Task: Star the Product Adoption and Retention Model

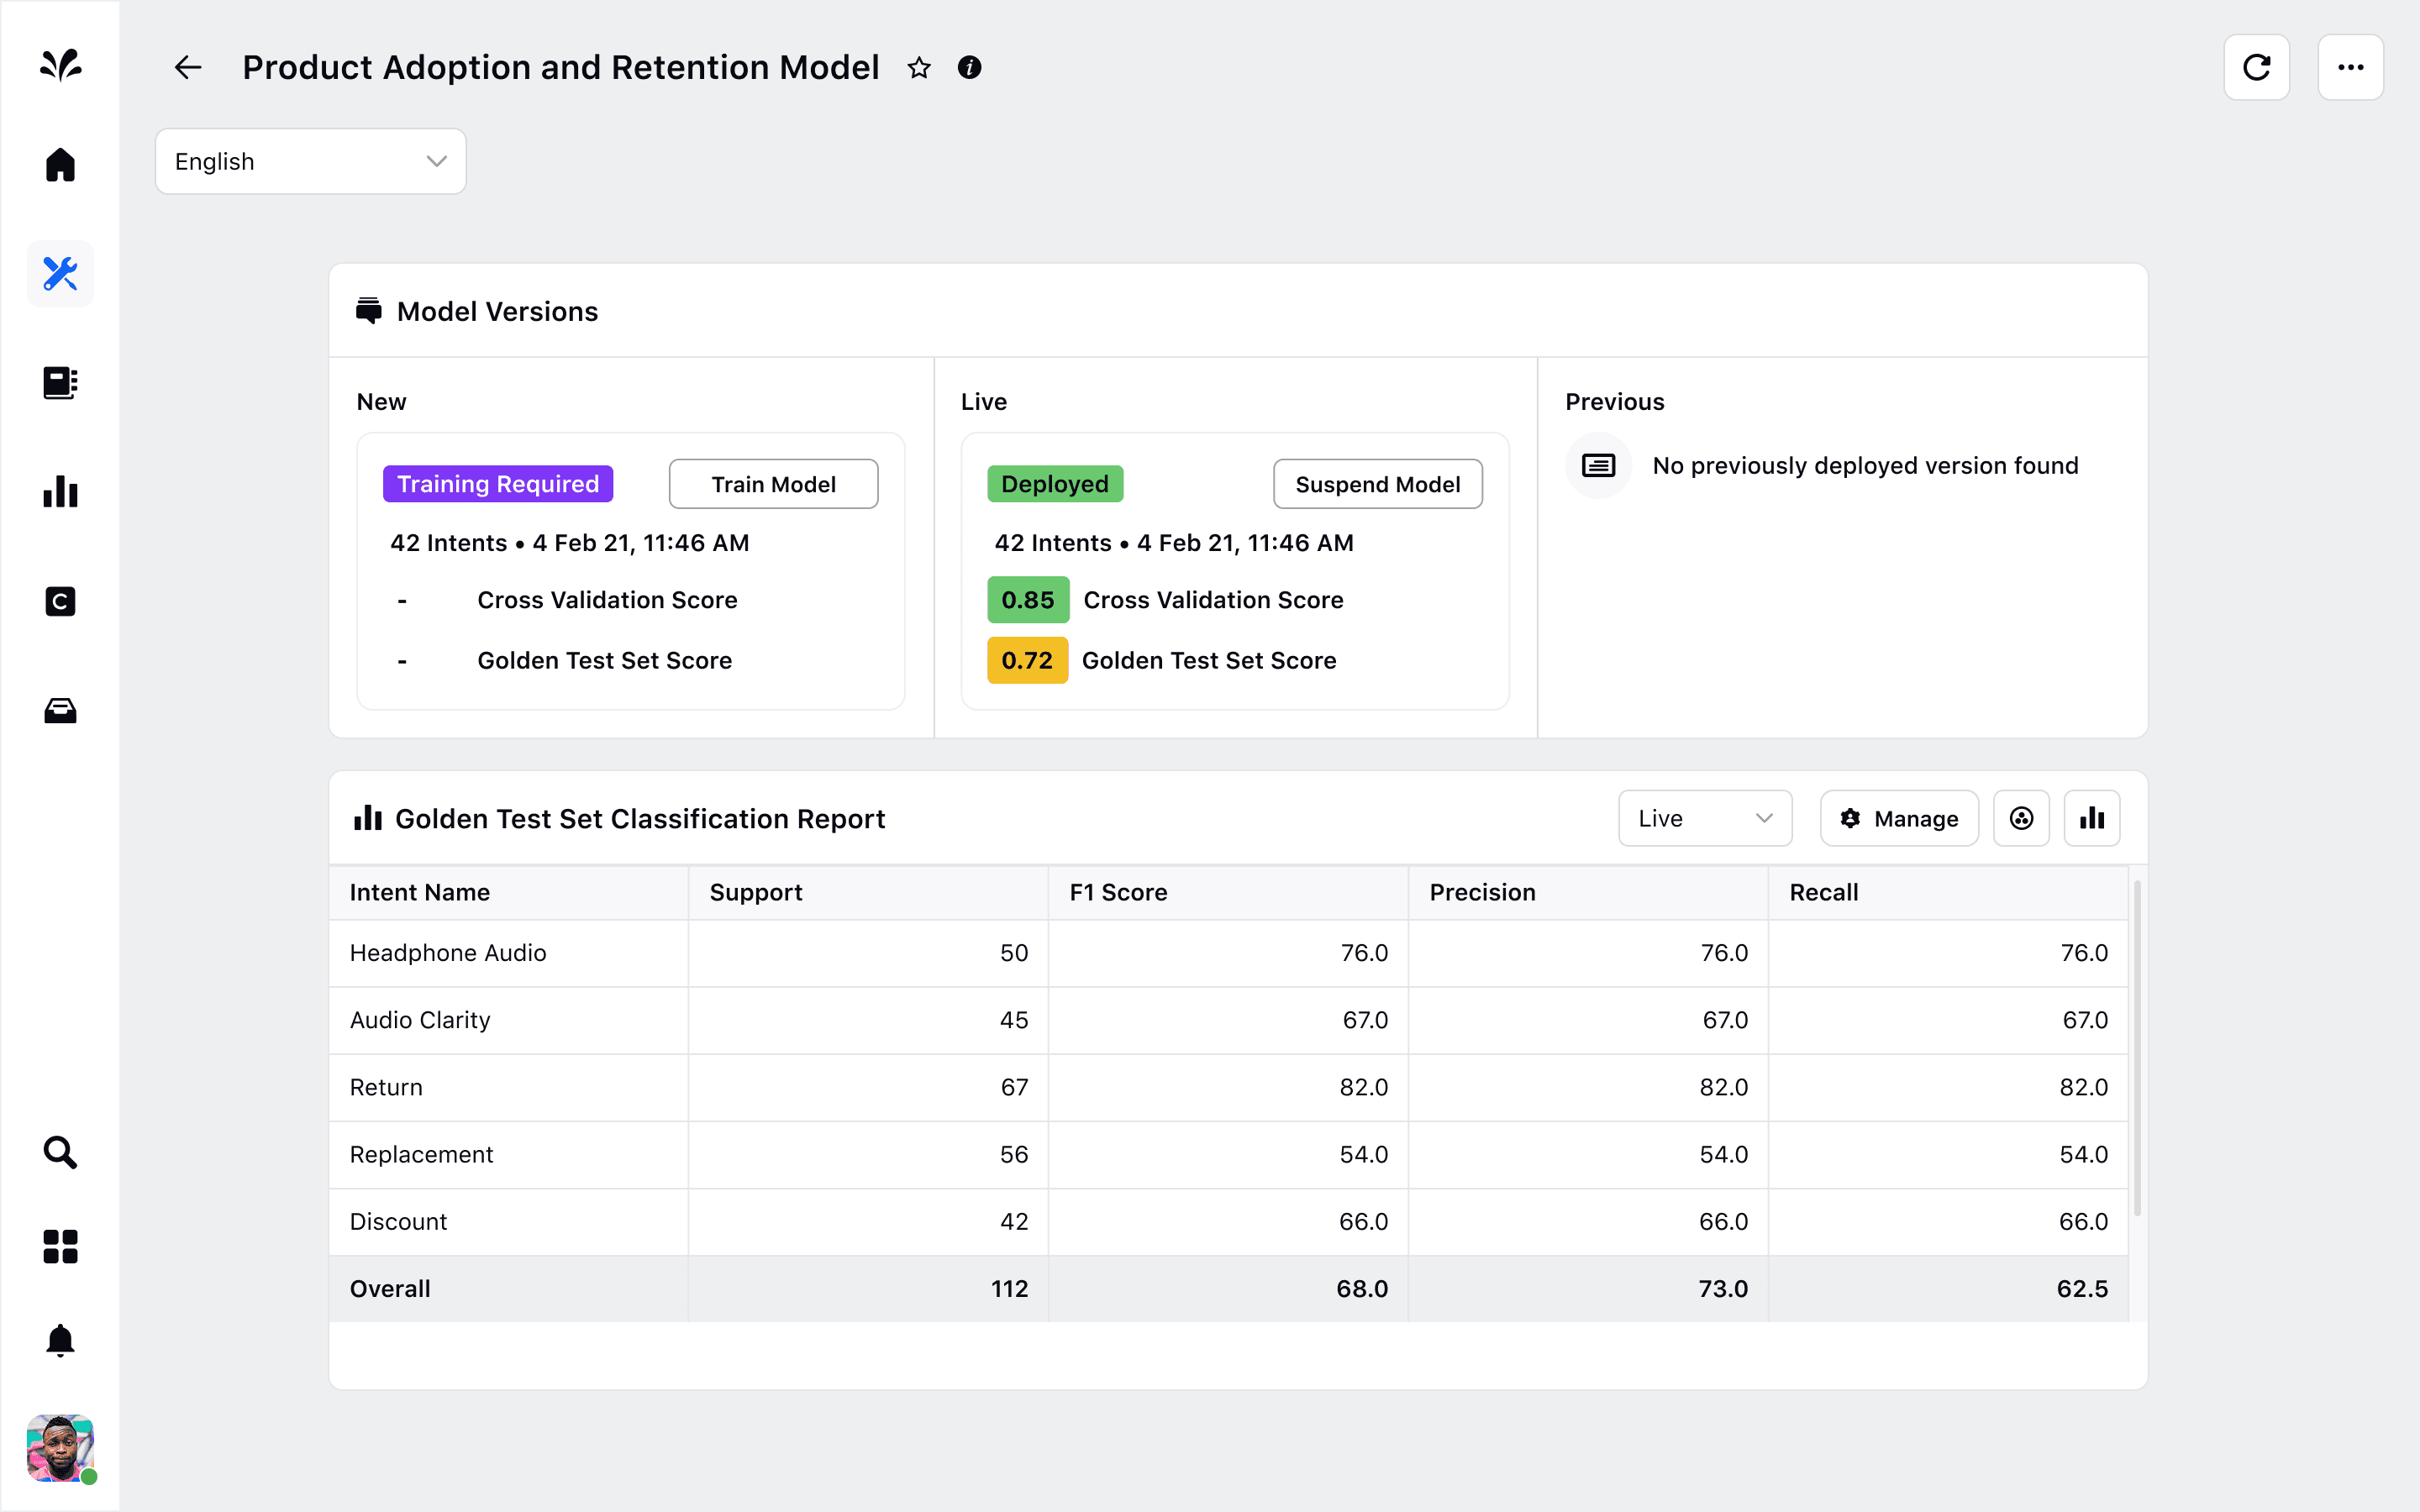Action: coord(919,68)
